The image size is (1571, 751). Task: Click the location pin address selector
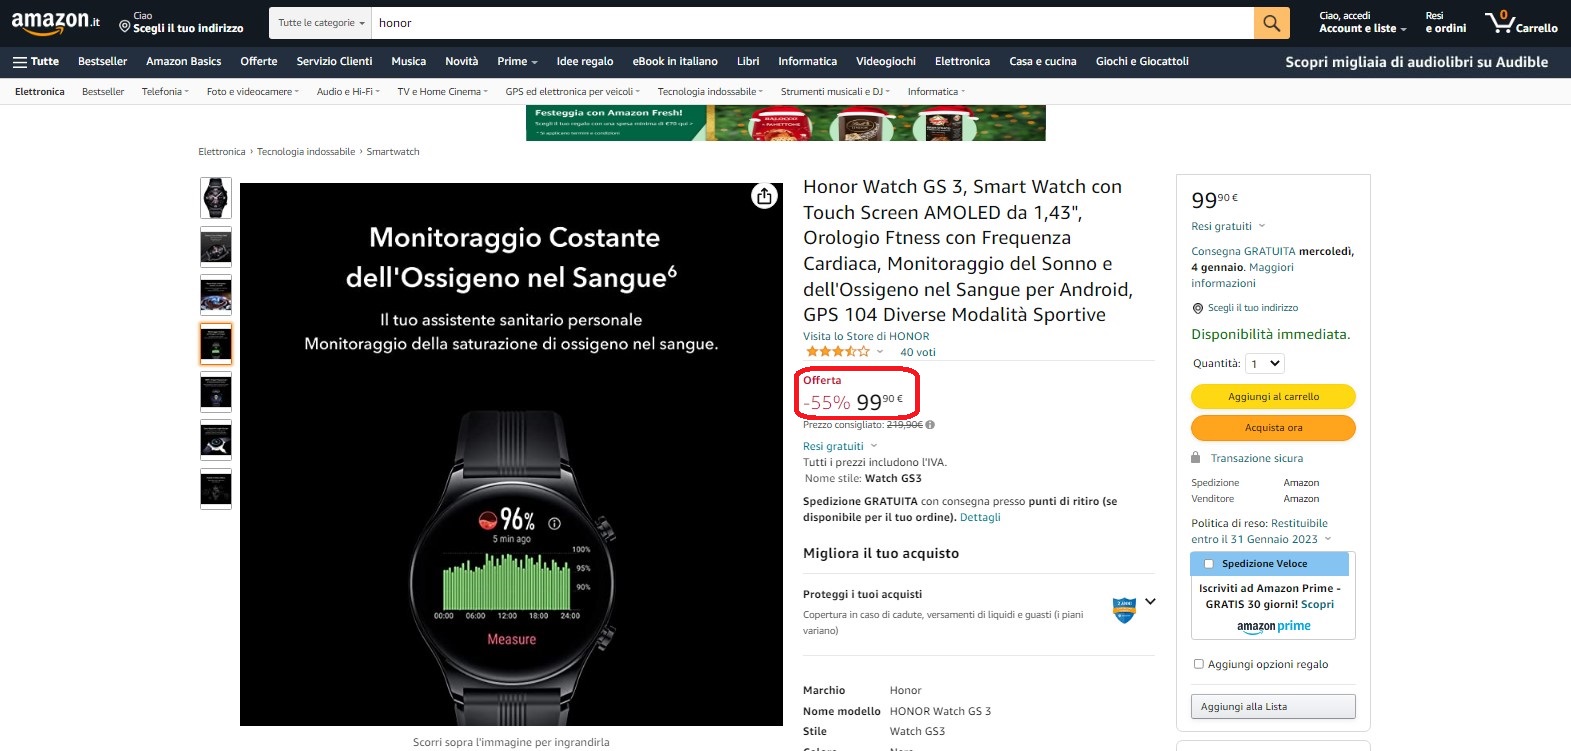[181, 22]
